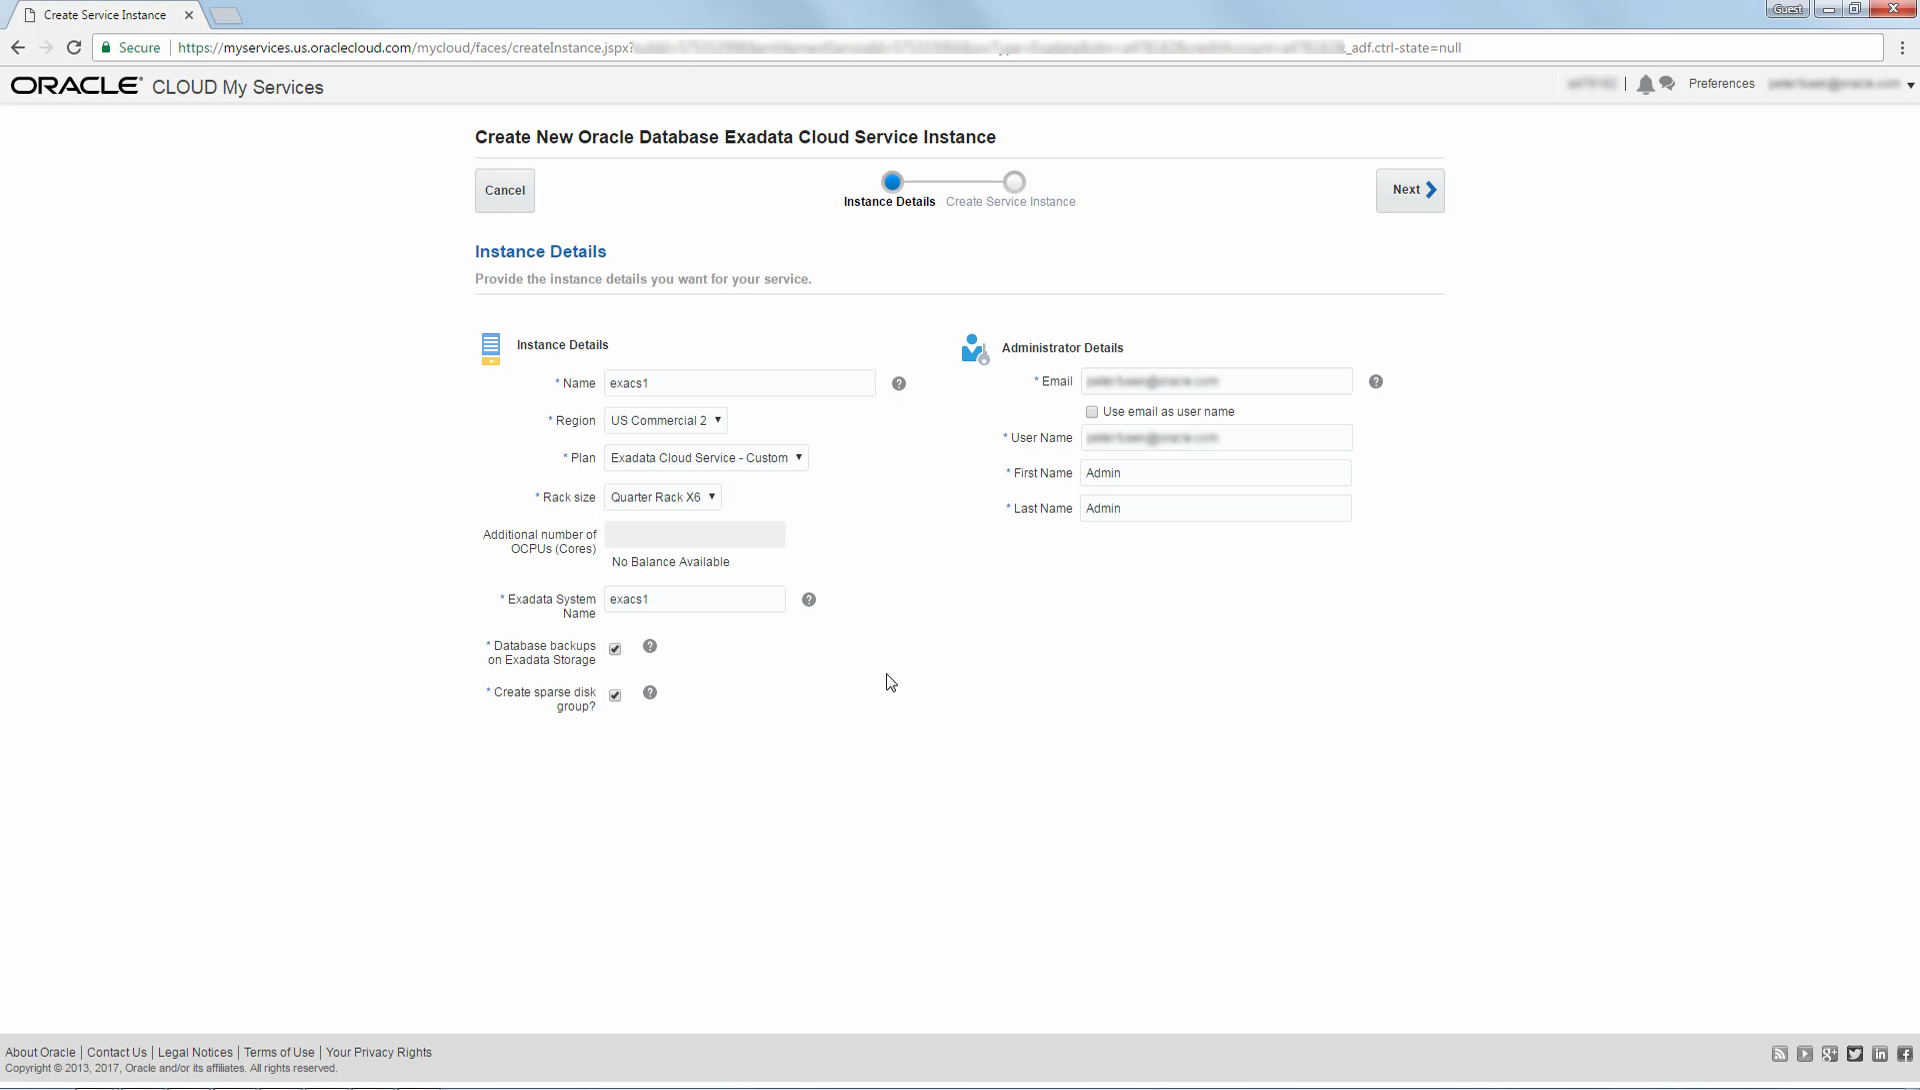Open the Google Plus icon in footer
Viewport: 1920px width, 1090px height.
[1830, 1054]
